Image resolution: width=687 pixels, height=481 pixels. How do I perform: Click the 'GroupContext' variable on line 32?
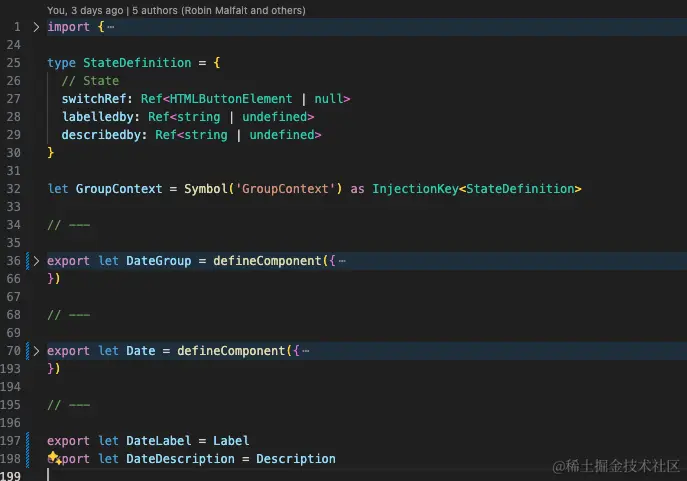pos(119,189)
